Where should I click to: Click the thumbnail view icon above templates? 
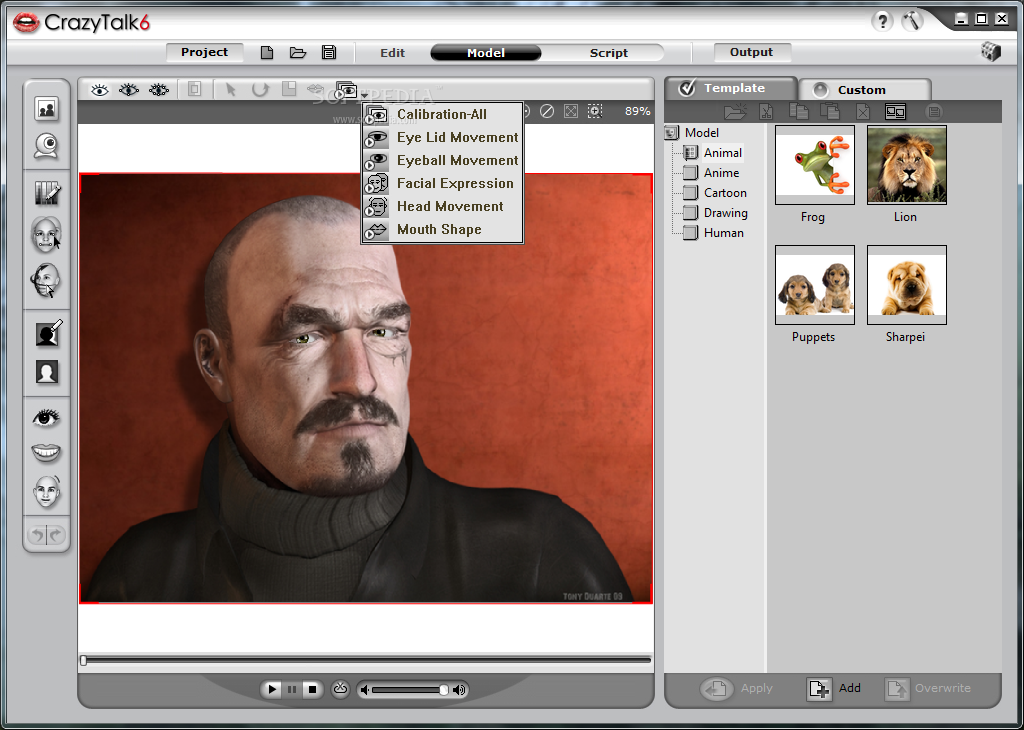(893, 112)
